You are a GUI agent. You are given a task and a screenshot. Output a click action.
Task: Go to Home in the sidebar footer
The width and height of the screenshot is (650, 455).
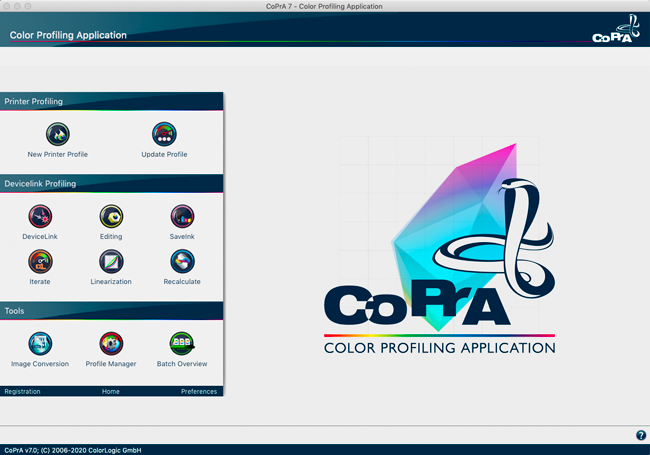coord(111,391)
